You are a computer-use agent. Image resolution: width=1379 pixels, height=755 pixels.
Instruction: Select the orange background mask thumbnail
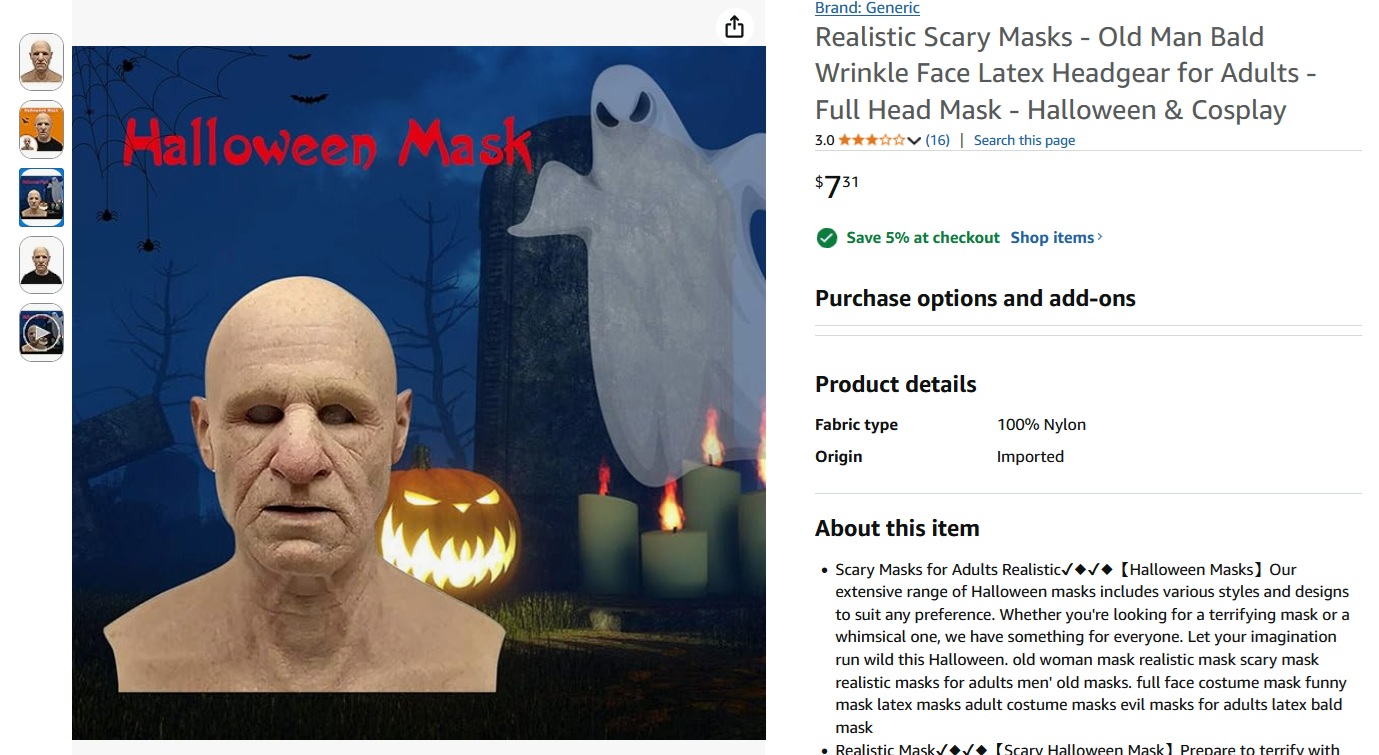pos(42,129)
